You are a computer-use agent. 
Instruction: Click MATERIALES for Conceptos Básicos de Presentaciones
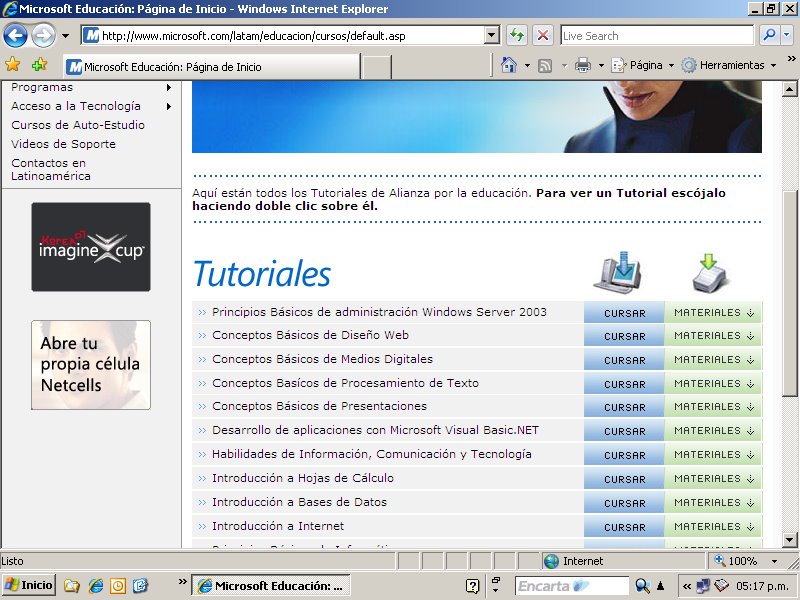[x=713, y=407]
